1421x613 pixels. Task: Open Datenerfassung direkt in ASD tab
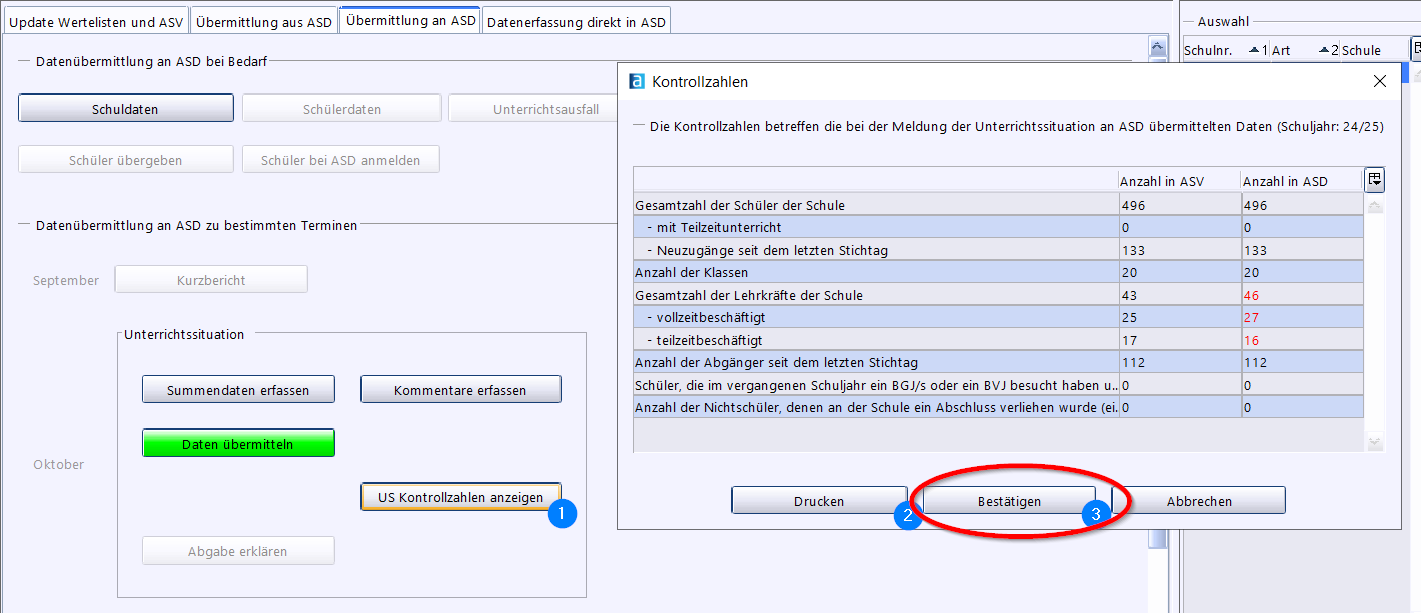[x=576, y=21]
